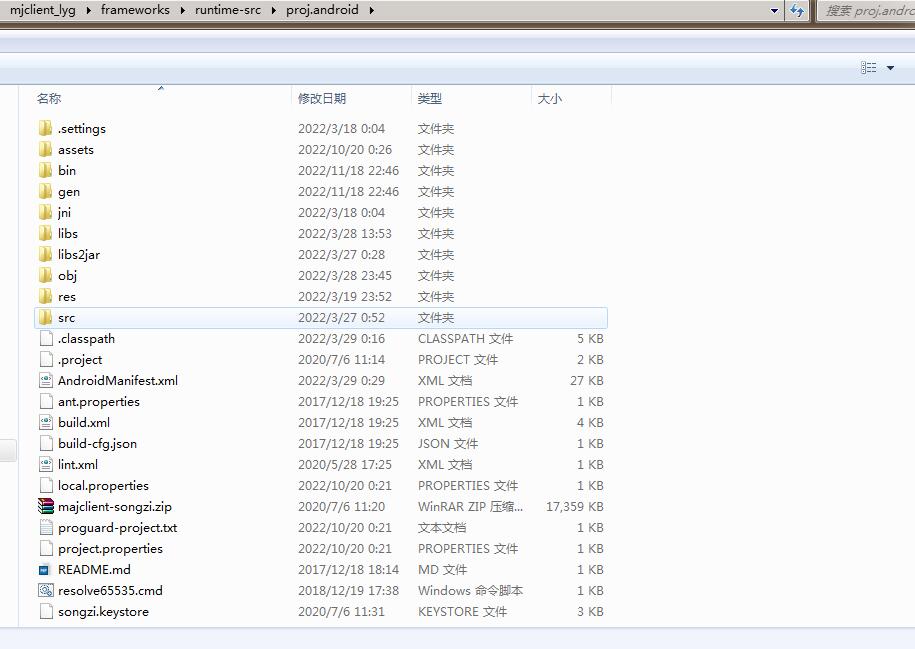Select the resolve65535.cmd file name
The width and height of the screenshot is (915, 649).
pos(110,591)
